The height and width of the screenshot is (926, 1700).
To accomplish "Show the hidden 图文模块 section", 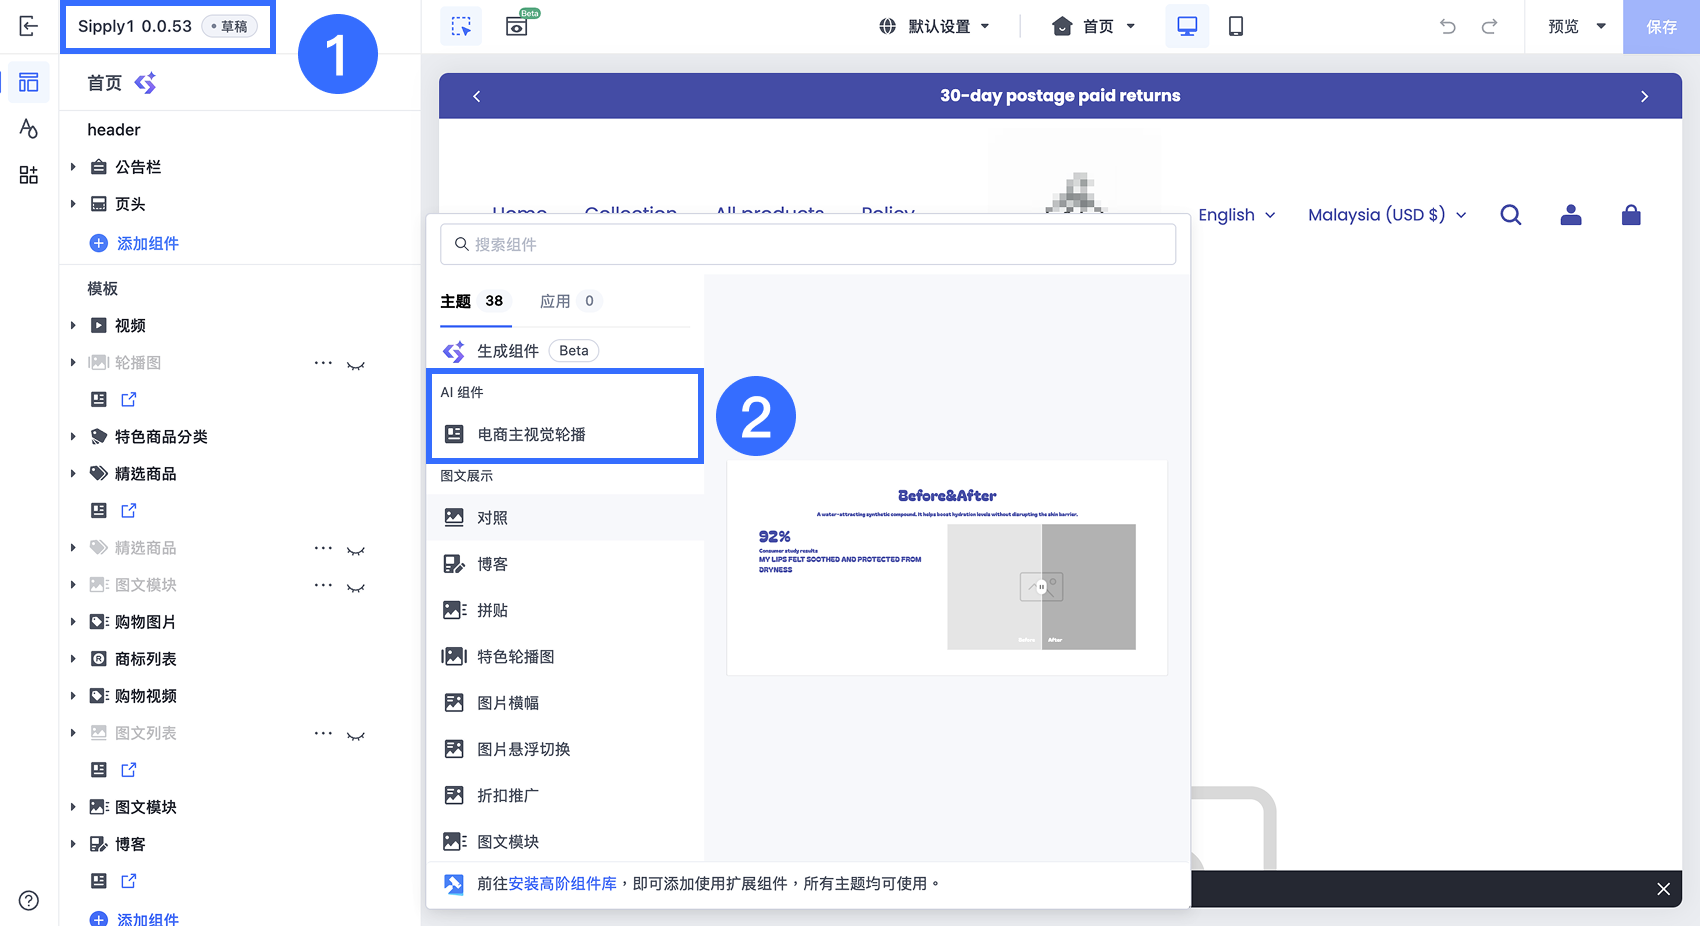I will click(x=355, y=586).
